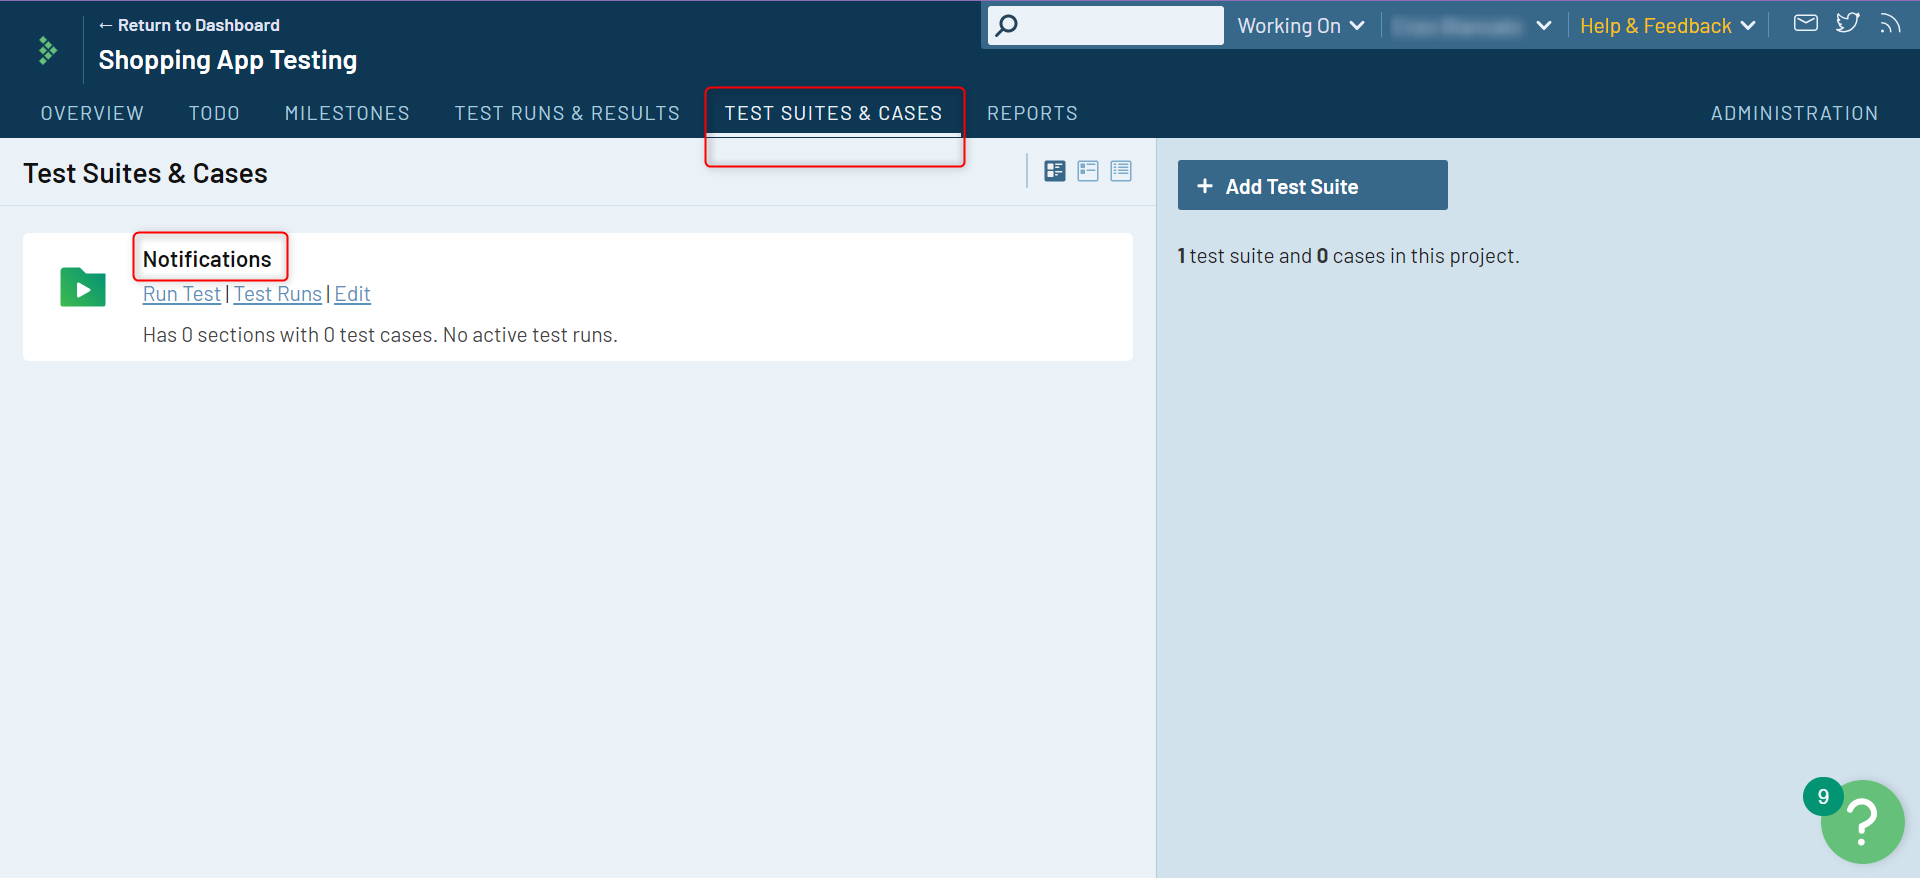Click the Twitter bird icon
The image size is (1920, 878).
point(1847,23)
